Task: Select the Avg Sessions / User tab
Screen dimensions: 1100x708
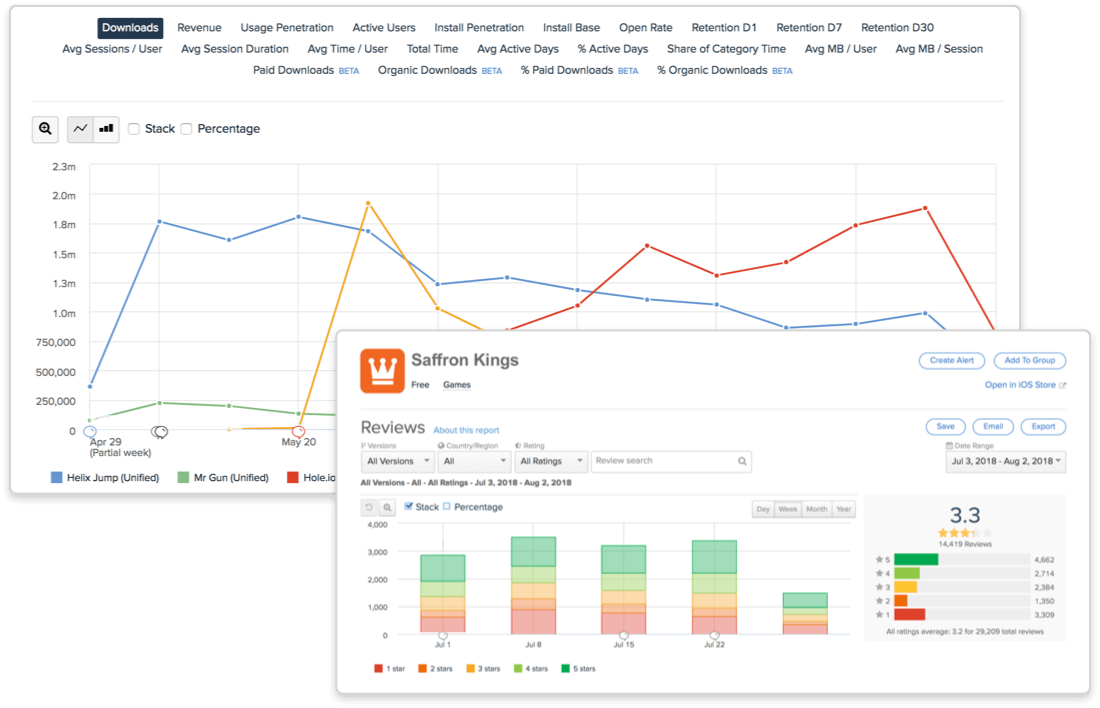Action: pos(112,49)
